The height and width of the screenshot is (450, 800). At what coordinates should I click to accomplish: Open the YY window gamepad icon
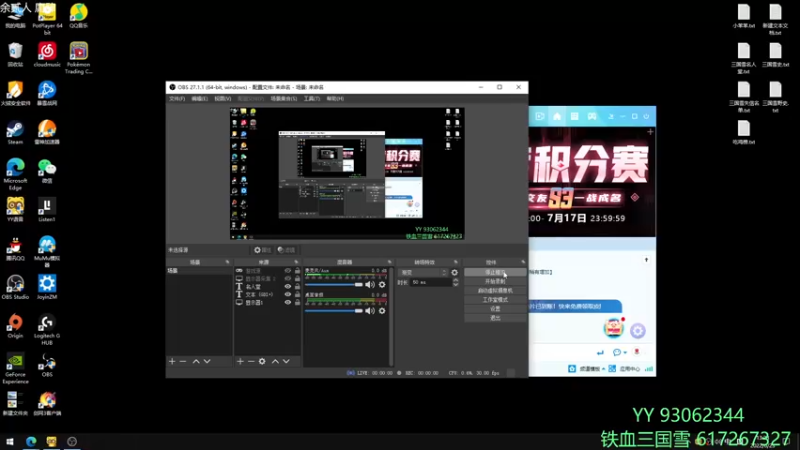pos(592,116)
